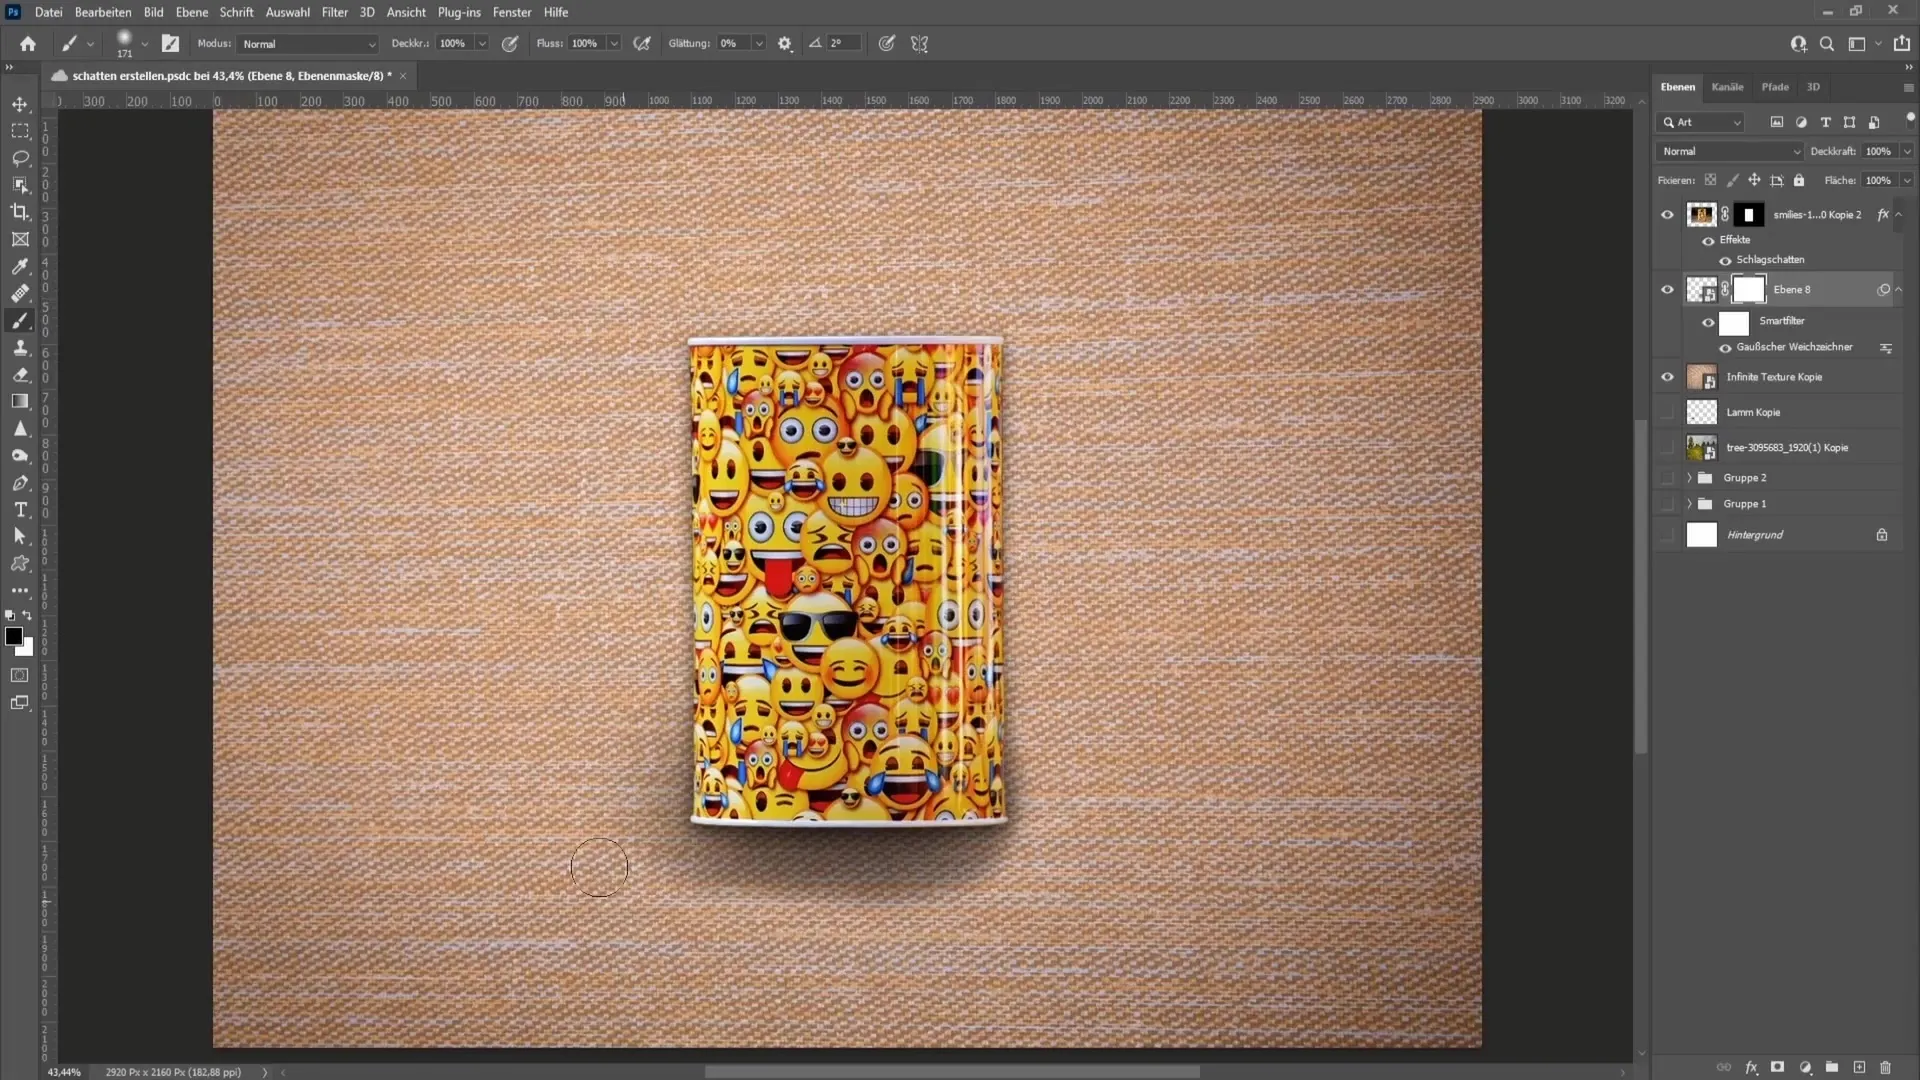
Task: Toggle visibility of Infinite Texture Kopie layer
Action: click(1667, 377)
